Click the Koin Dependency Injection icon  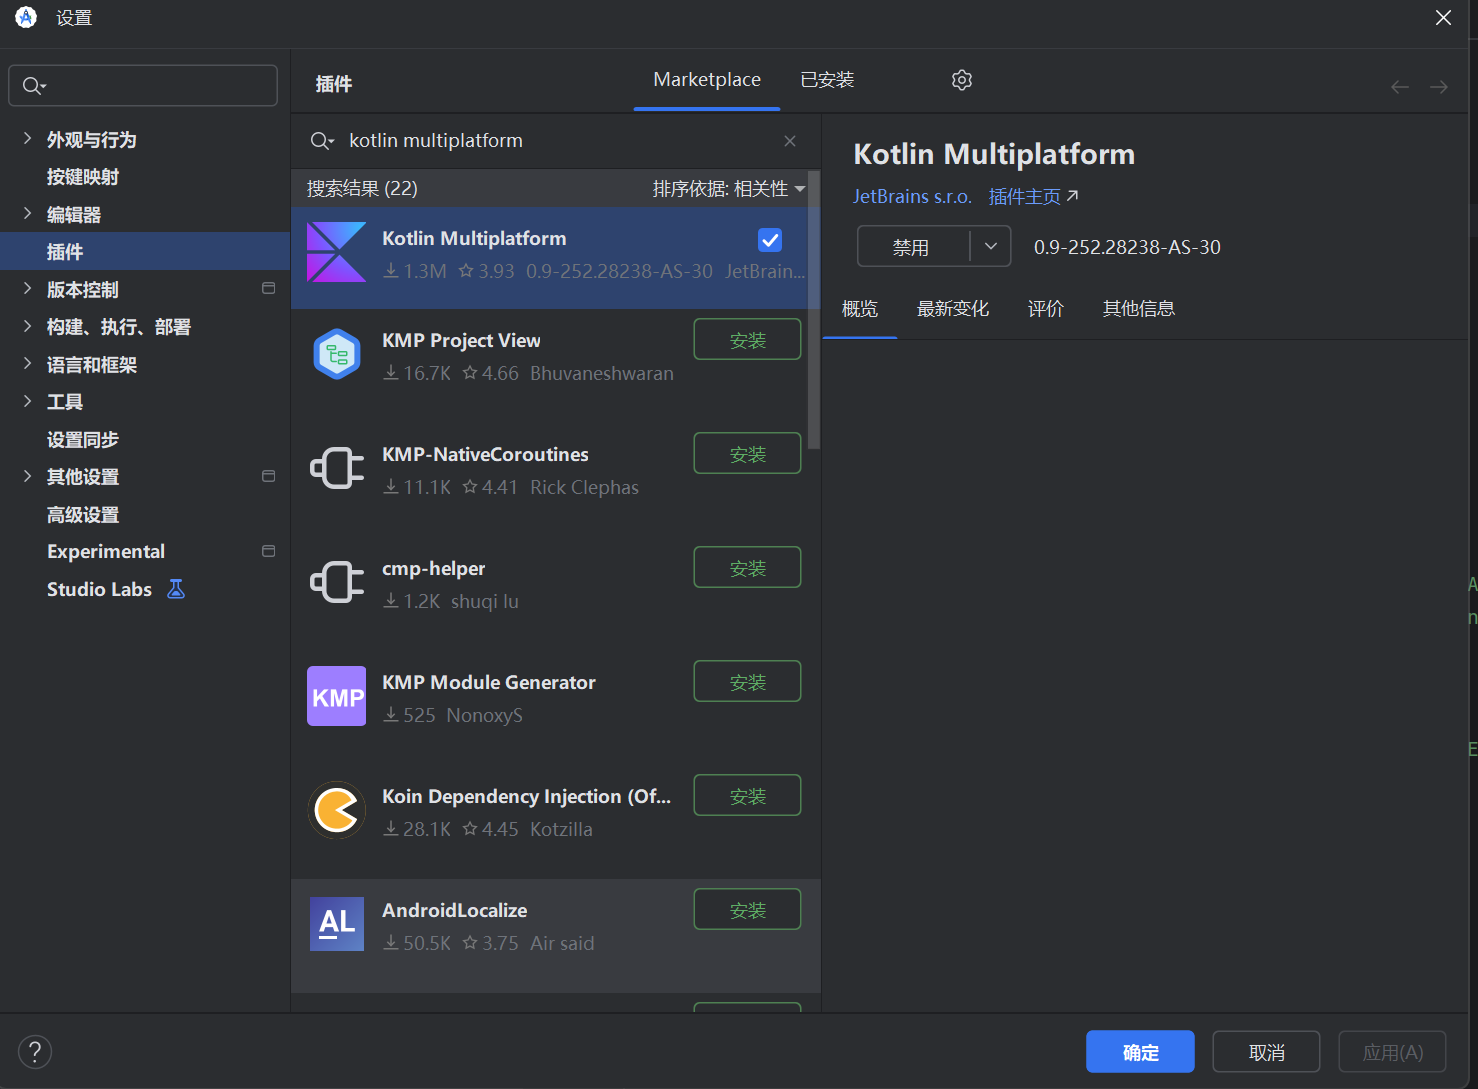click(337, 810)
